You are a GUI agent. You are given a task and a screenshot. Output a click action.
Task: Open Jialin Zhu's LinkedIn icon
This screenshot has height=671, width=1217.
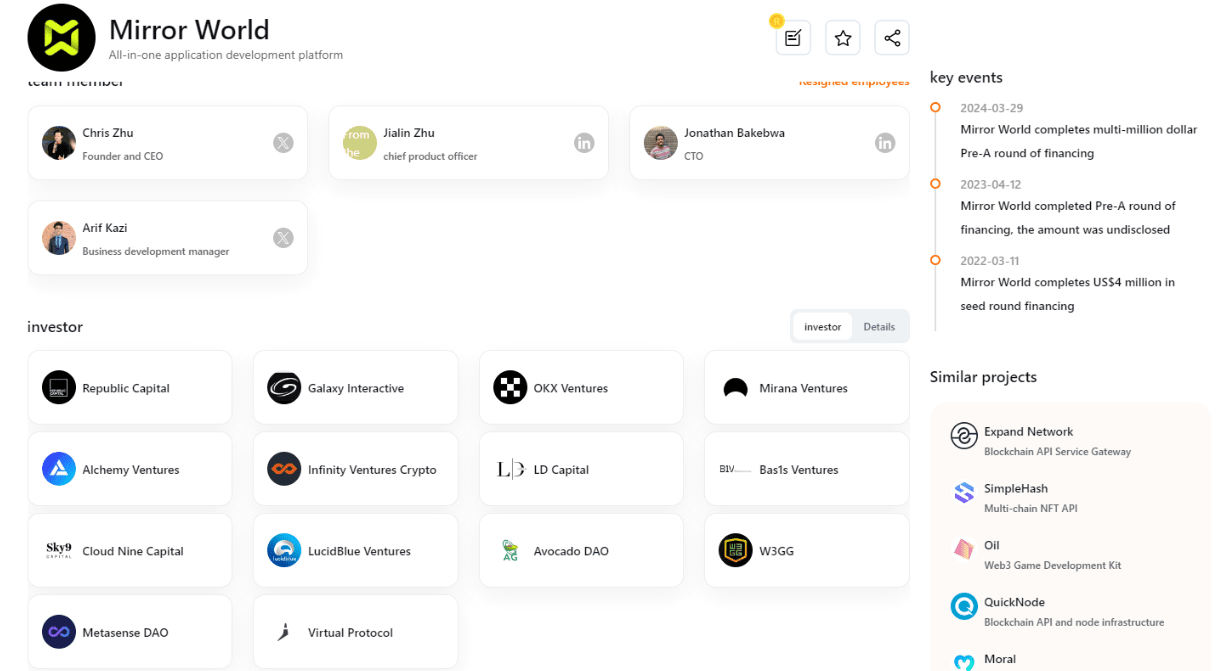click(x=584, y=143)
